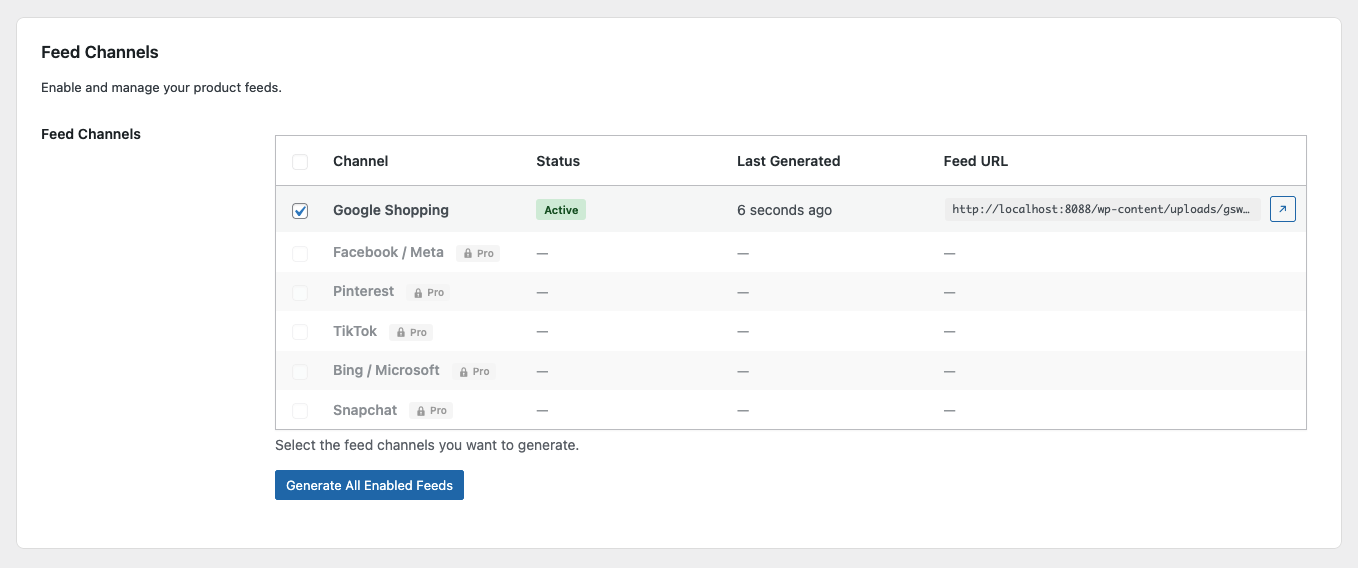
Task: Click the TikTok channel name
Action: coord(355,331)
